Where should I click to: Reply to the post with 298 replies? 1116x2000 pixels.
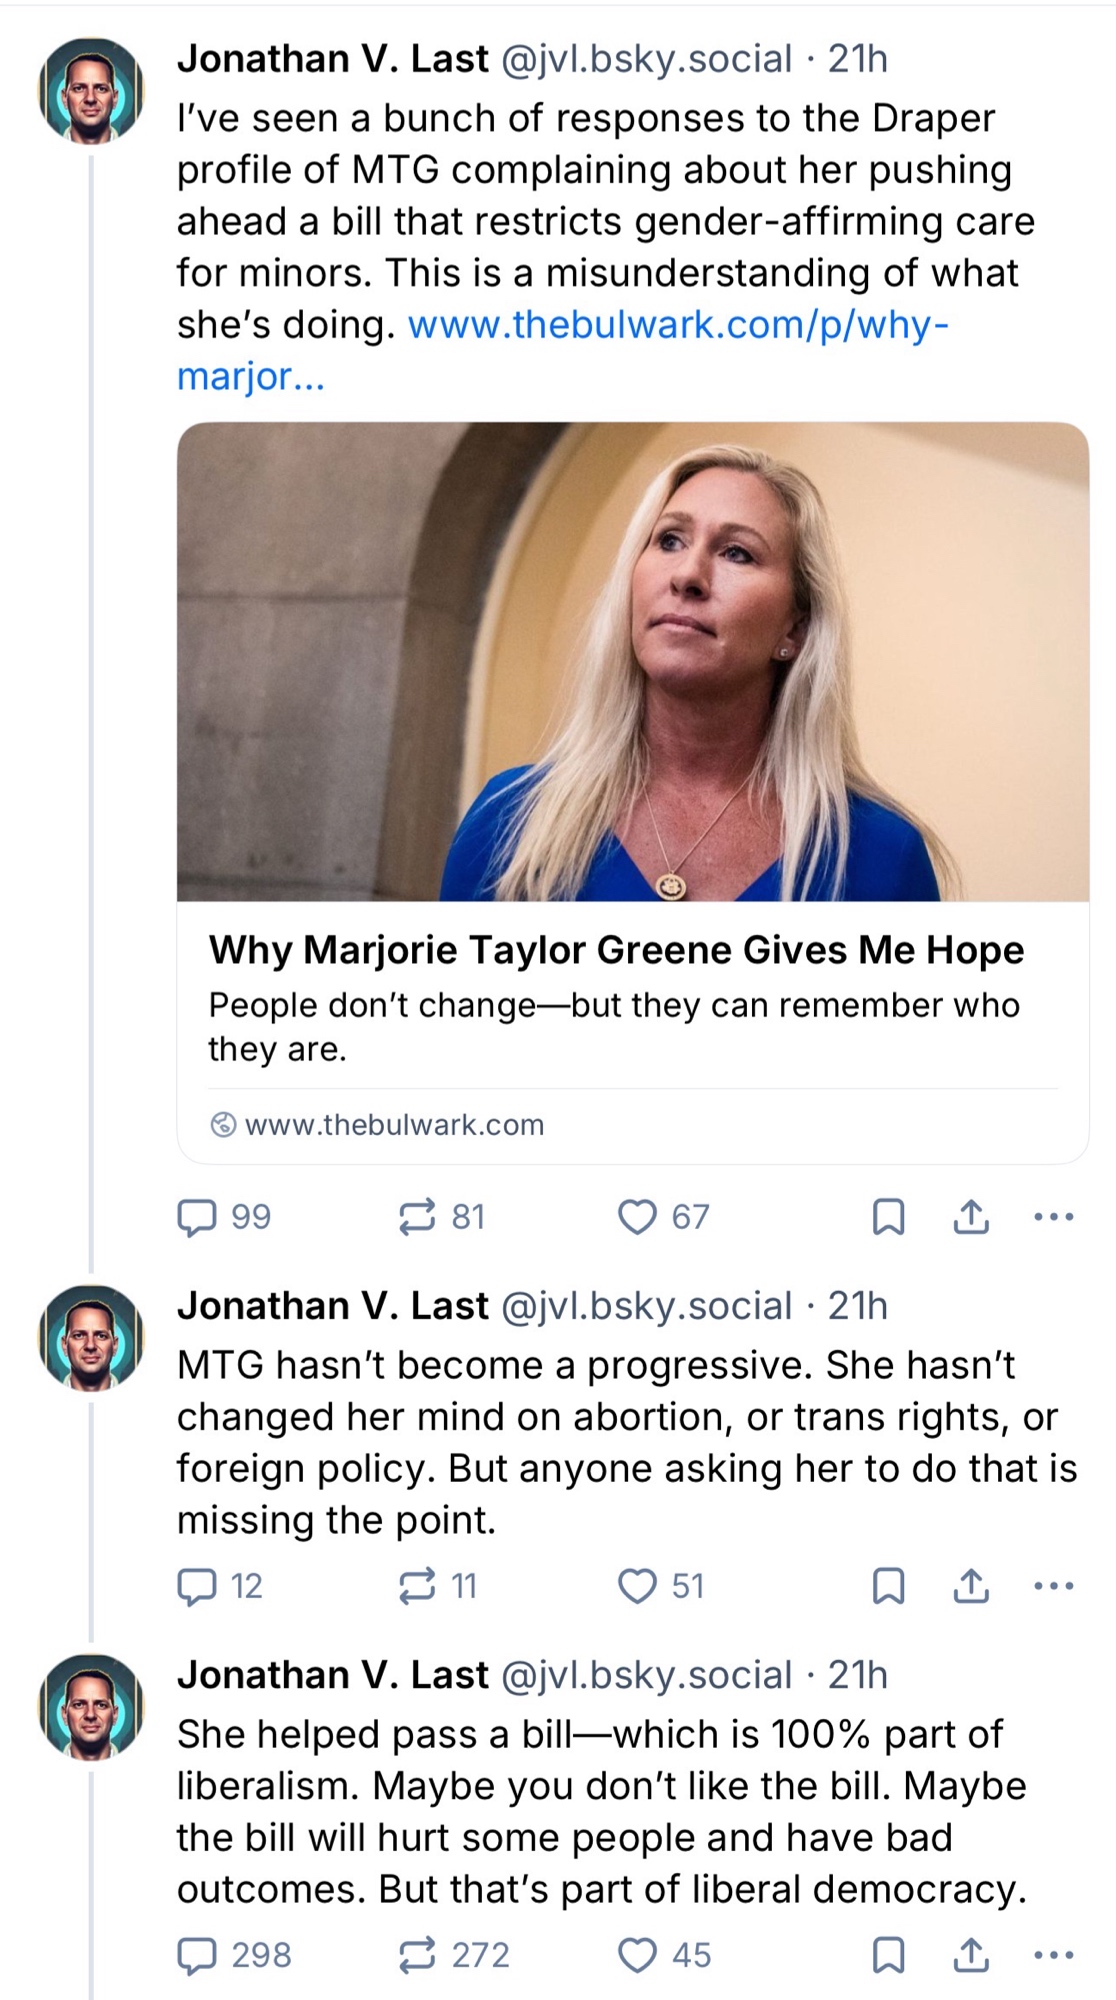pyautogui.click(x=197, y=1955)
